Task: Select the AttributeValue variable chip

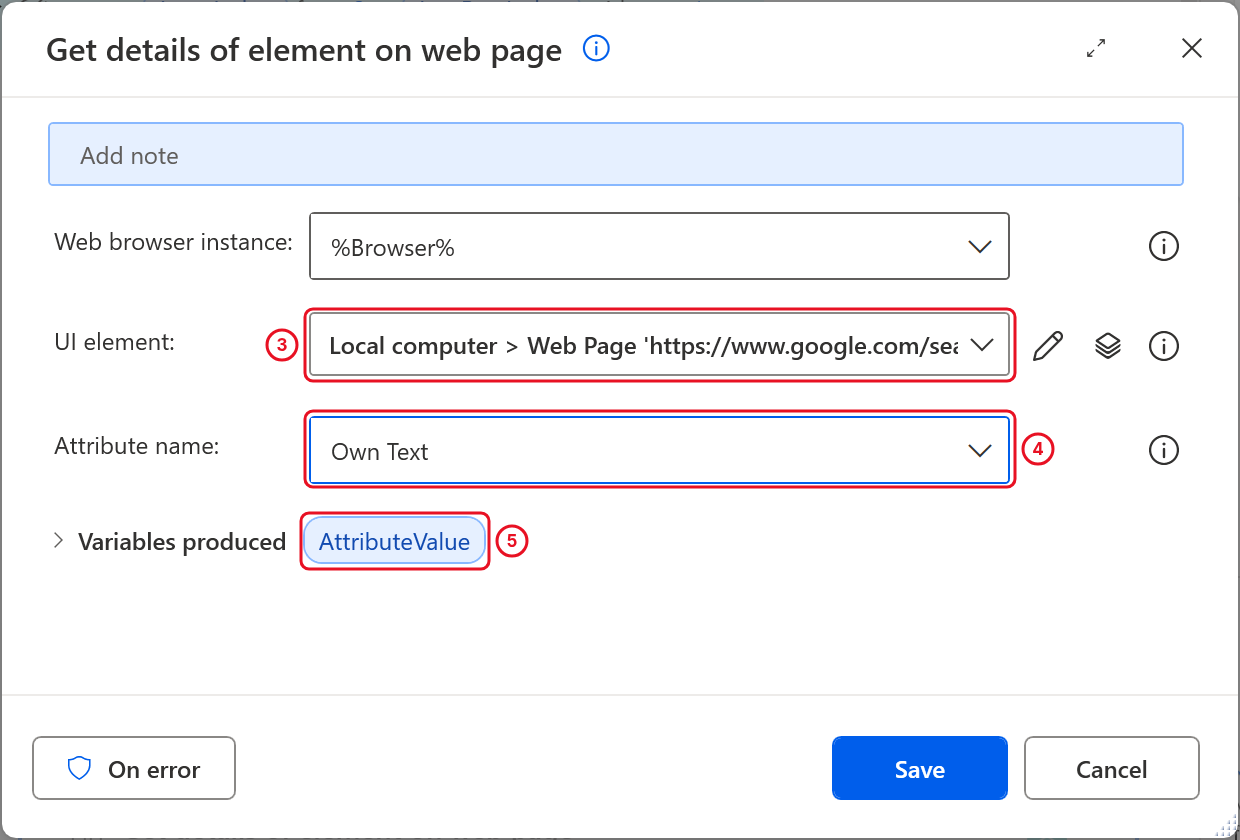Action: (x=394, y=542)
